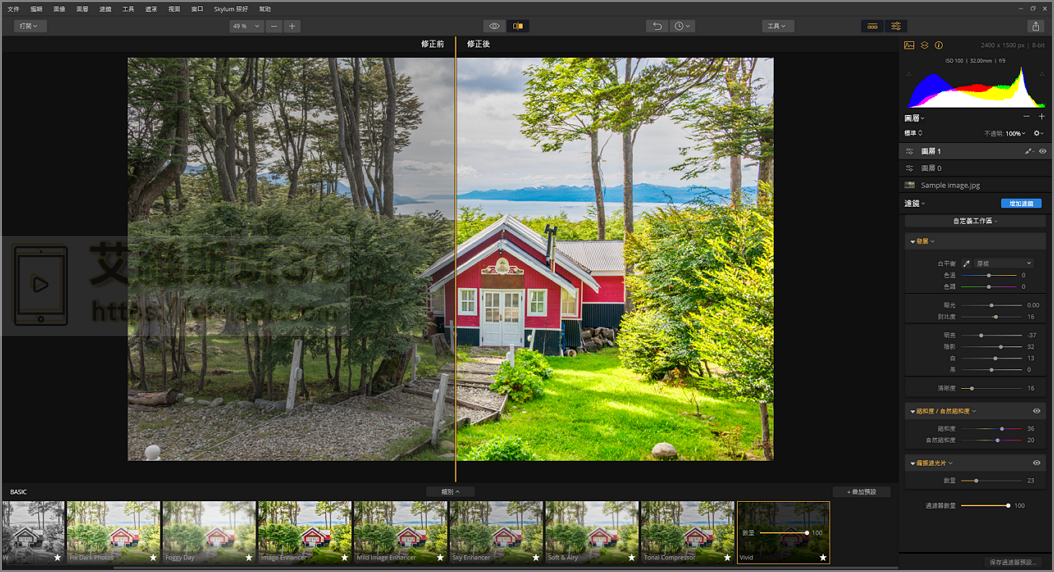Show the image info icon
Screen dimensions: 1054x572
[x=938, y=45]
